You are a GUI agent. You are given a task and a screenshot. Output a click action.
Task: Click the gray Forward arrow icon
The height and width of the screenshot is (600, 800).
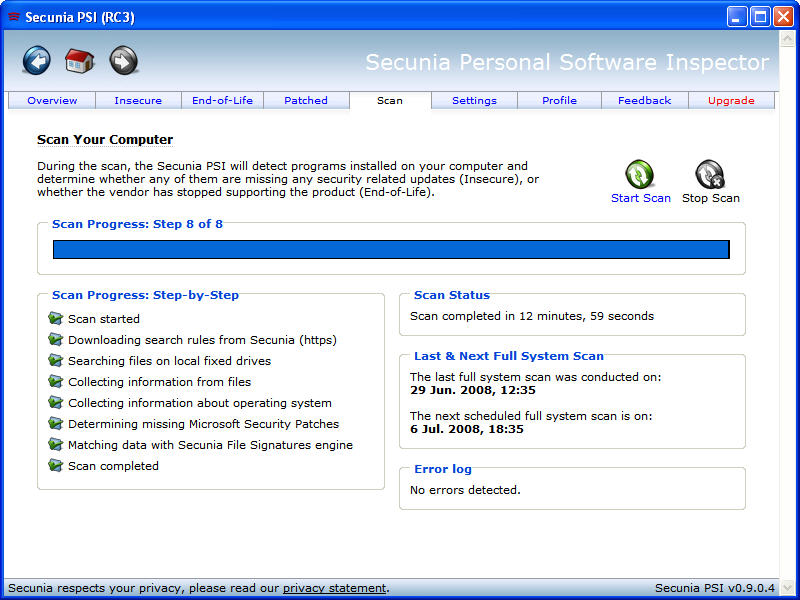[123, 61]
